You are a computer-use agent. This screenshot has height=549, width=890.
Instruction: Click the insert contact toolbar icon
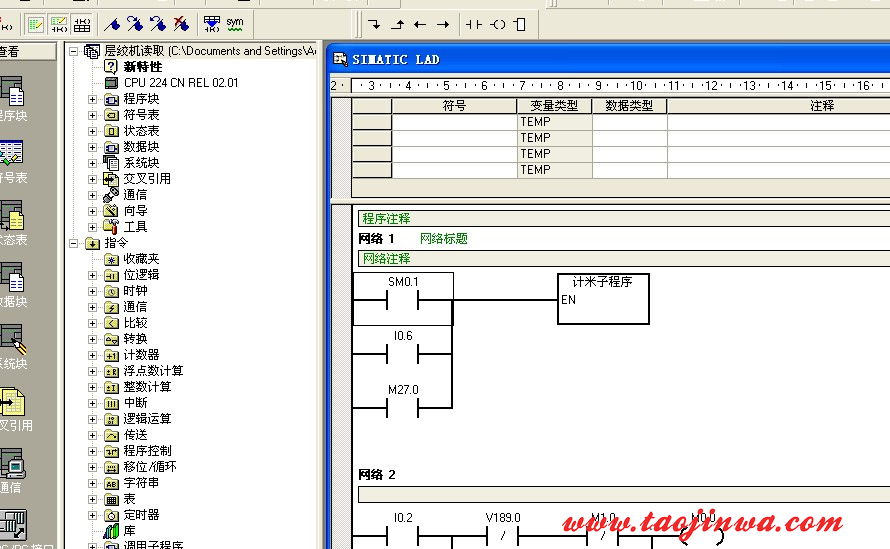coord(474,24)
